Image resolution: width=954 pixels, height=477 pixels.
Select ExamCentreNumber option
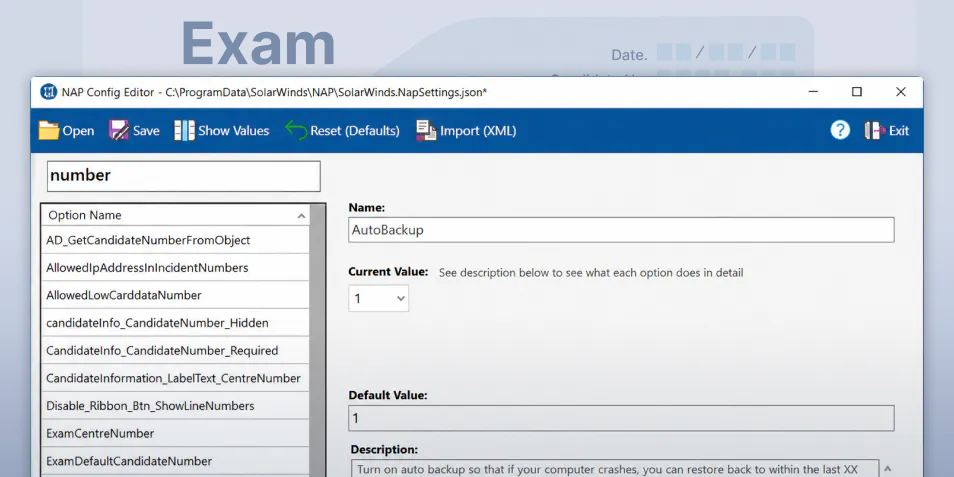click(x=175, y=433)
